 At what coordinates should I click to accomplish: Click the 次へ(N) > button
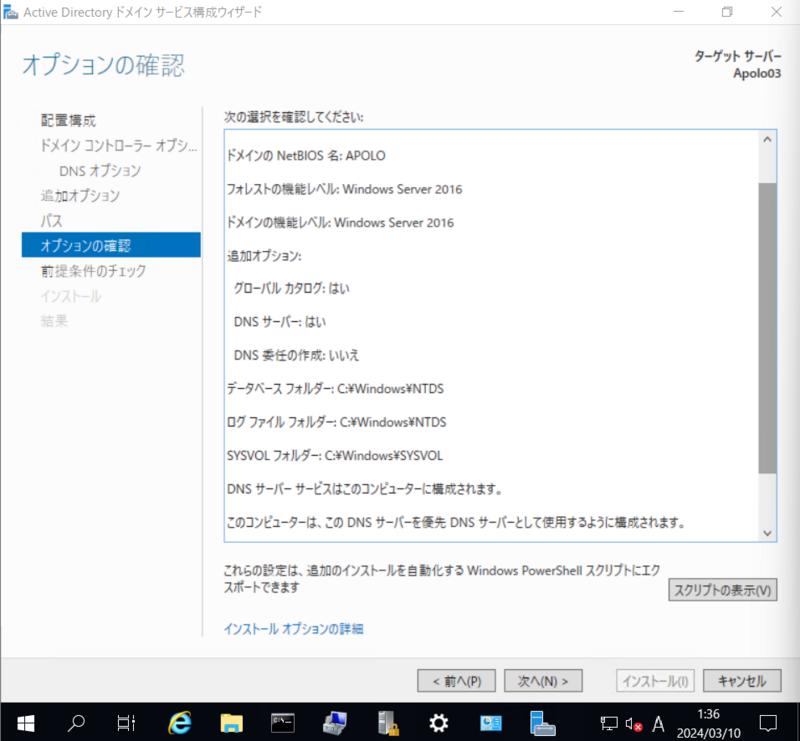[543, 681]
